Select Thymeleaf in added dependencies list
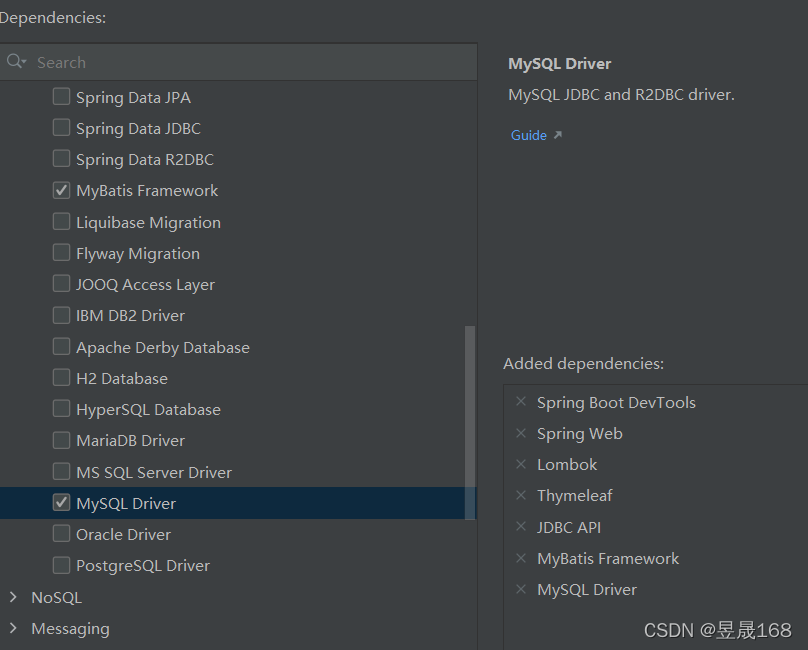This screenshot has width=808, height=650. click(x=575, y=496)
